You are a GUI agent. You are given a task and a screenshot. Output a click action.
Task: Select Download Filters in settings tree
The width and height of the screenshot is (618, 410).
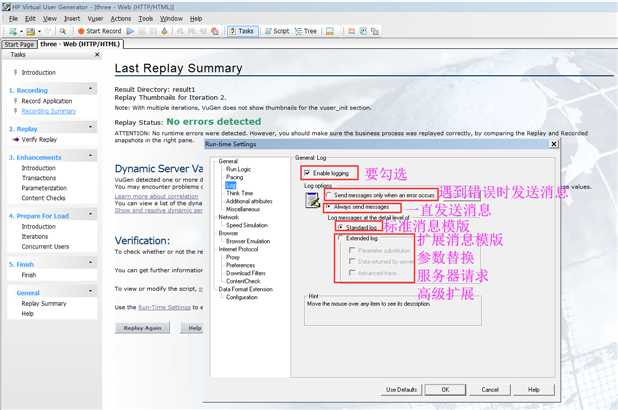pyautogui.click(x=246, y=273)
